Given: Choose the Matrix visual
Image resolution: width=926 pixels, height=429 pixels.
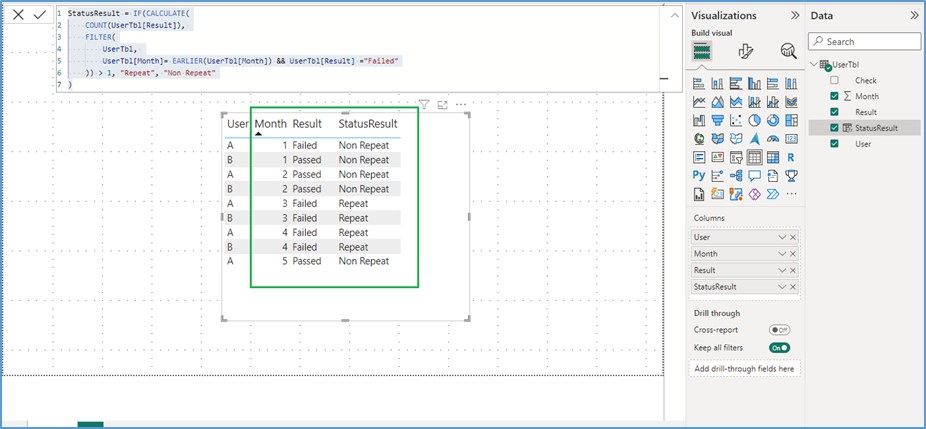Looking at the screenshot, I should 772,157.
